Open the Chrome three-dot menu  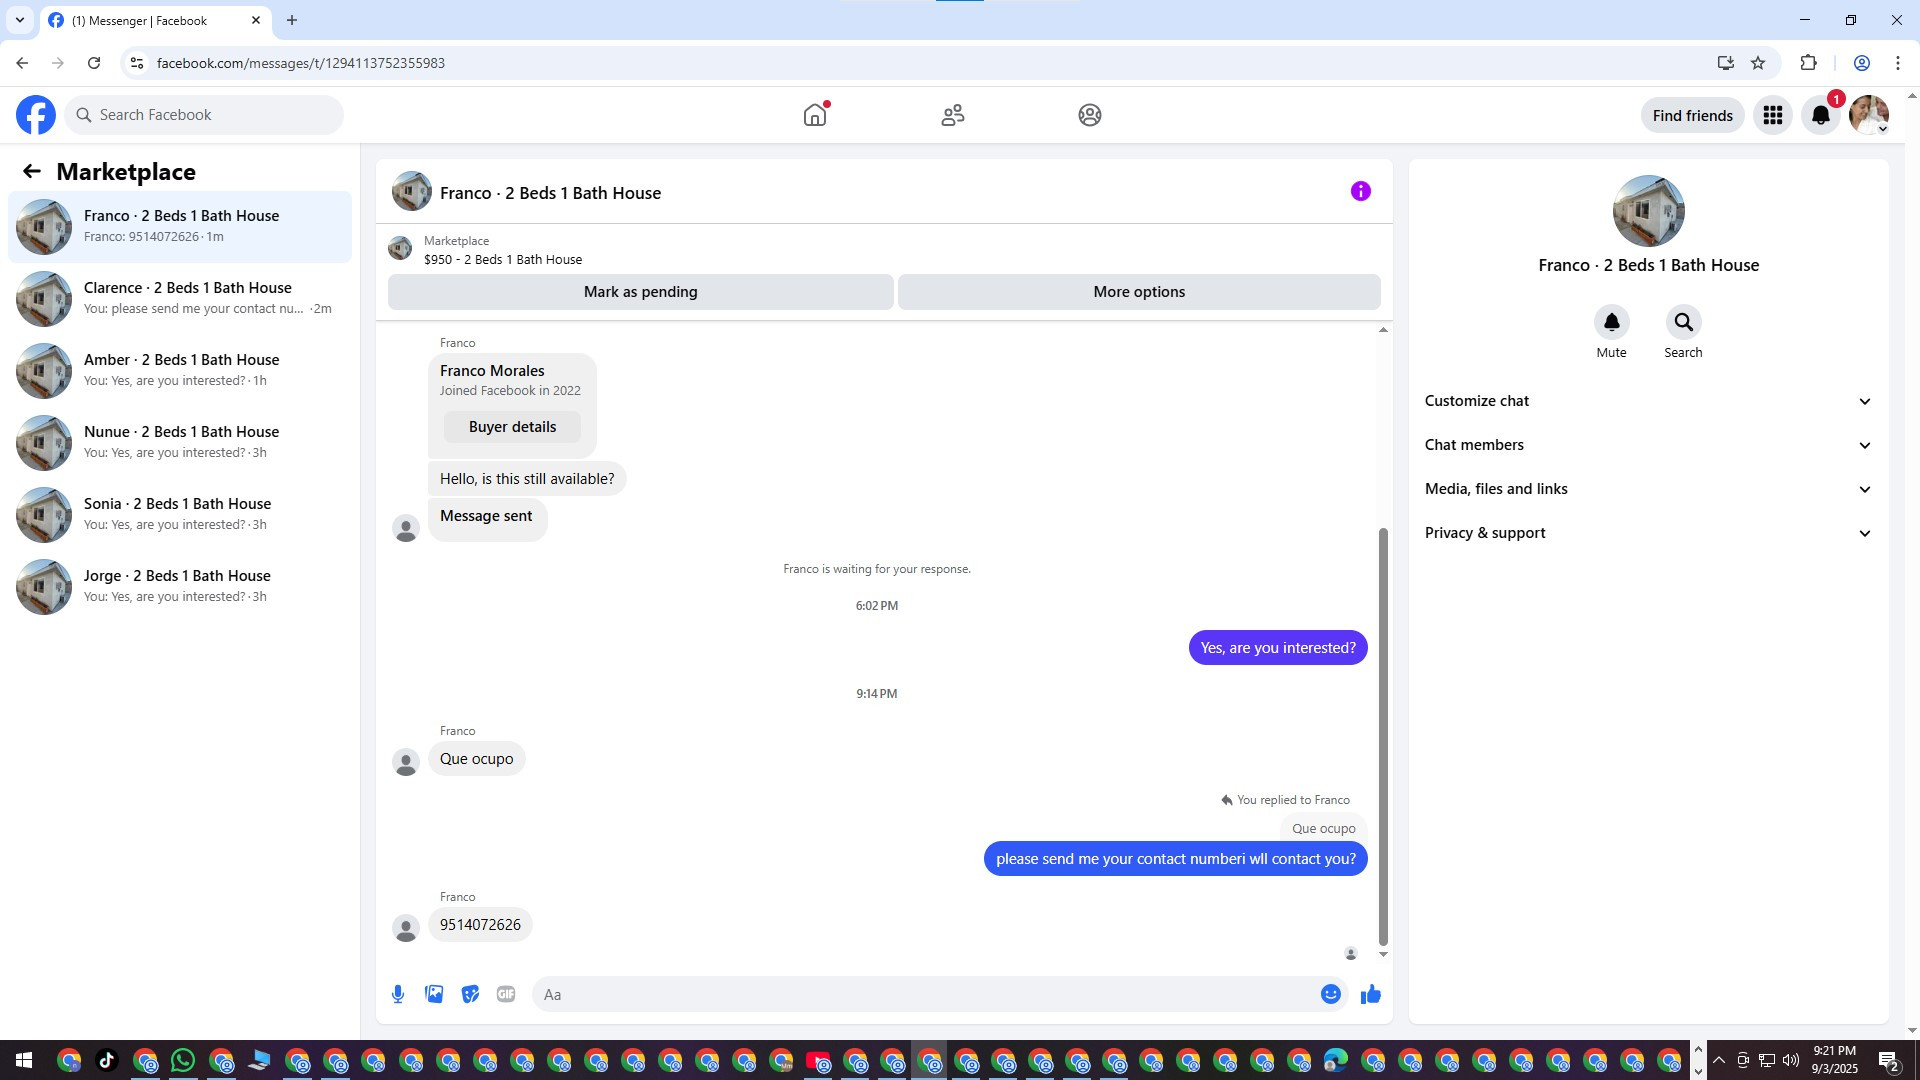pyautogui.click(x=1898, y=63)
